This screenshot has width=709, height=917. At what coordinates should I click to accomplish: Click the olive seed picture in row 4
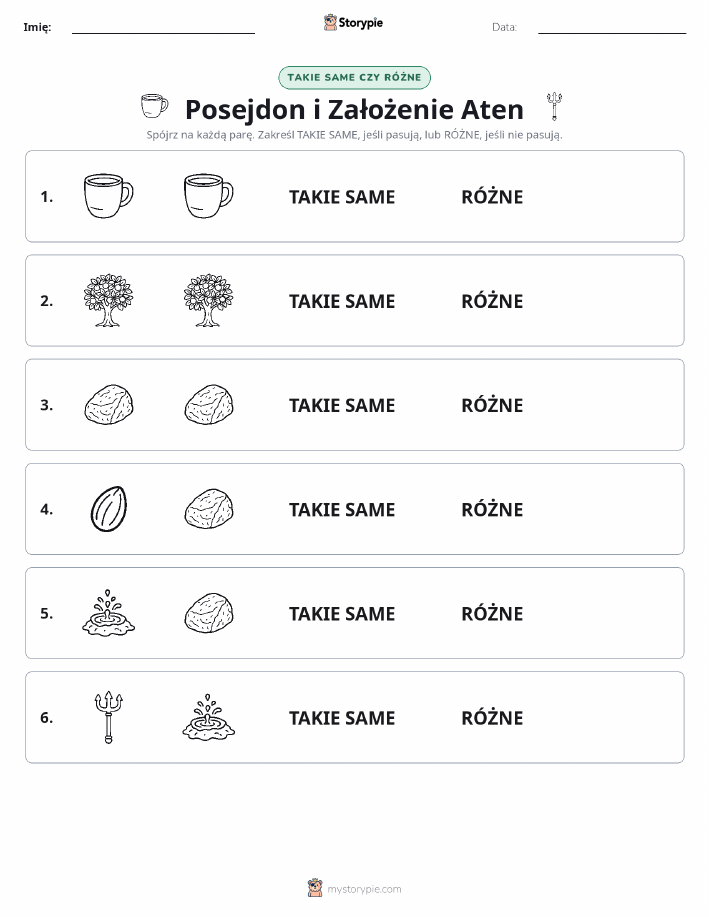[x=109, y=509]
